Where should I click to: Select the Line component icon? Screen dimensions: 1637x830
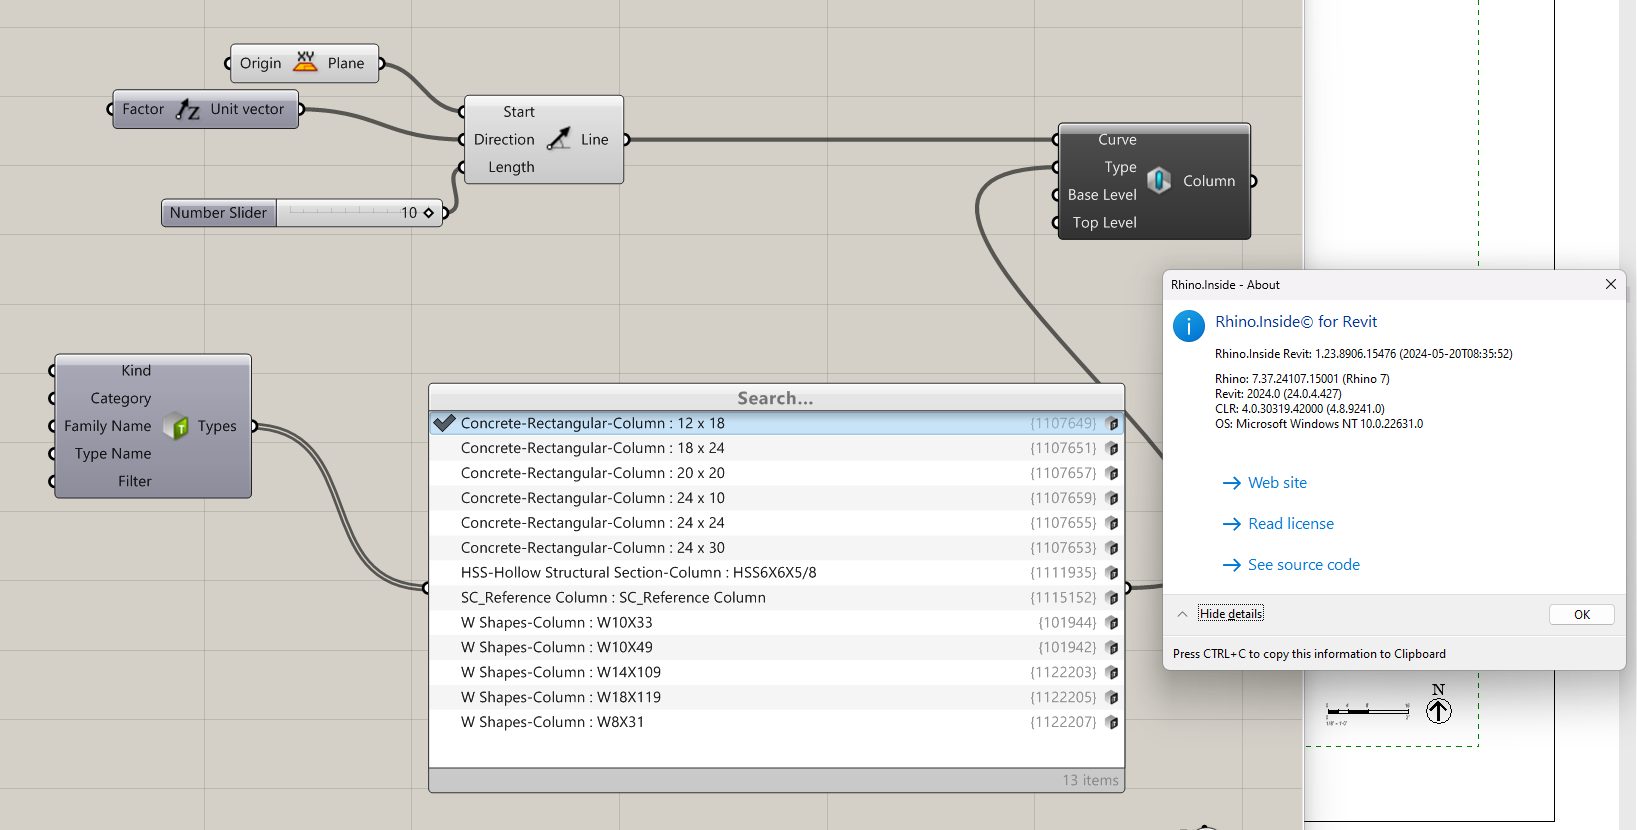click(559, 139)
